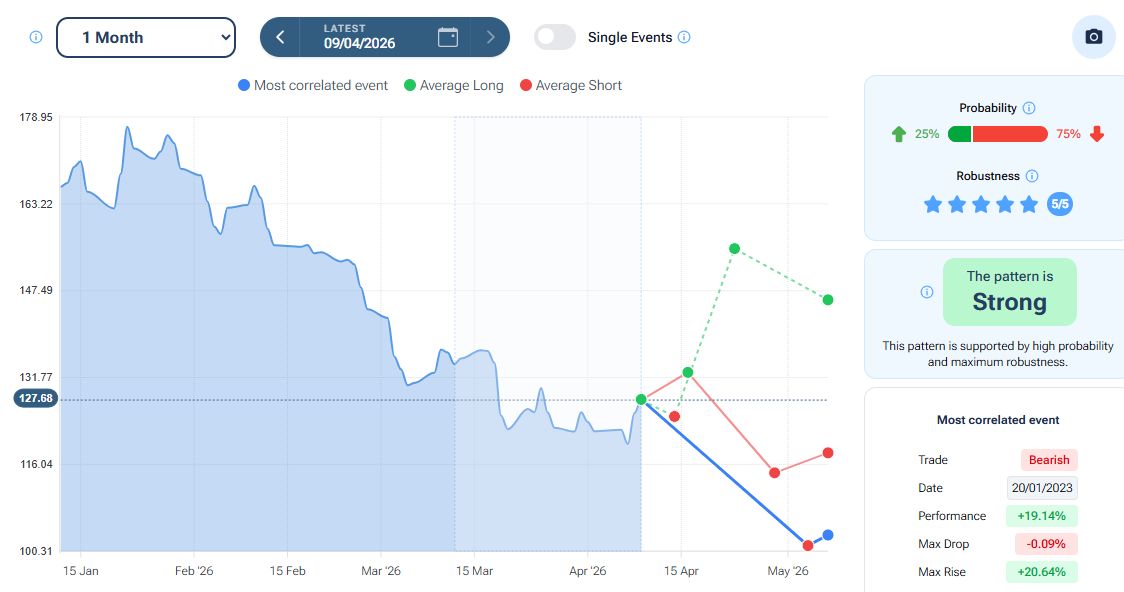Open the 1 Month period dropdown
1124x592 pixels.
(146, 37)
